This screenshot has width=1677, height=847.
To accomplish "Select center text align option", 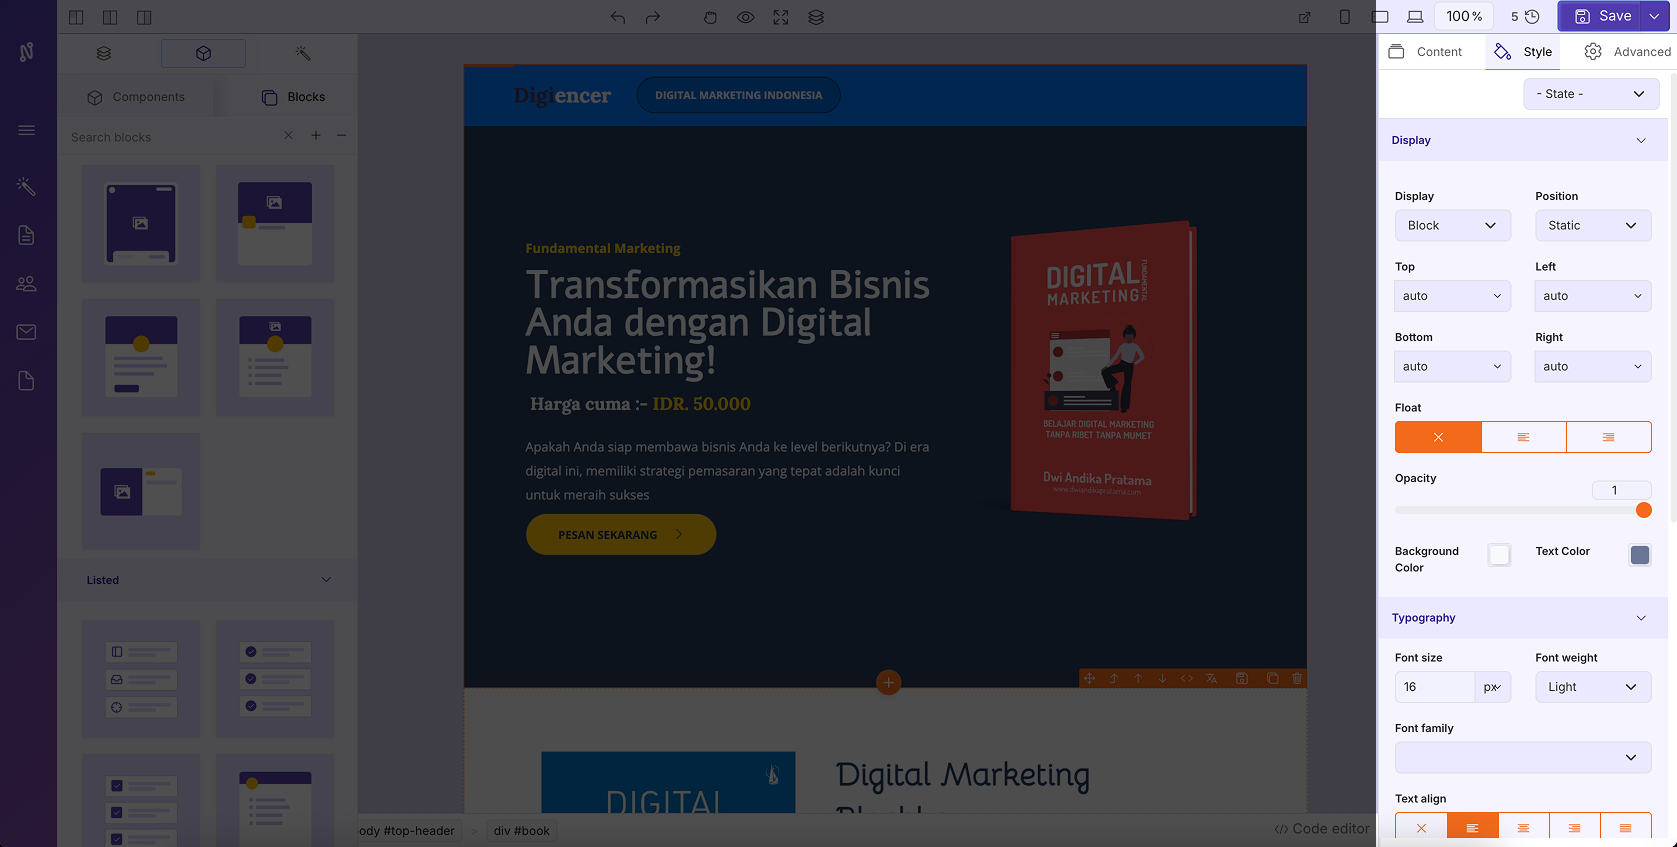I will [1523, 828].
